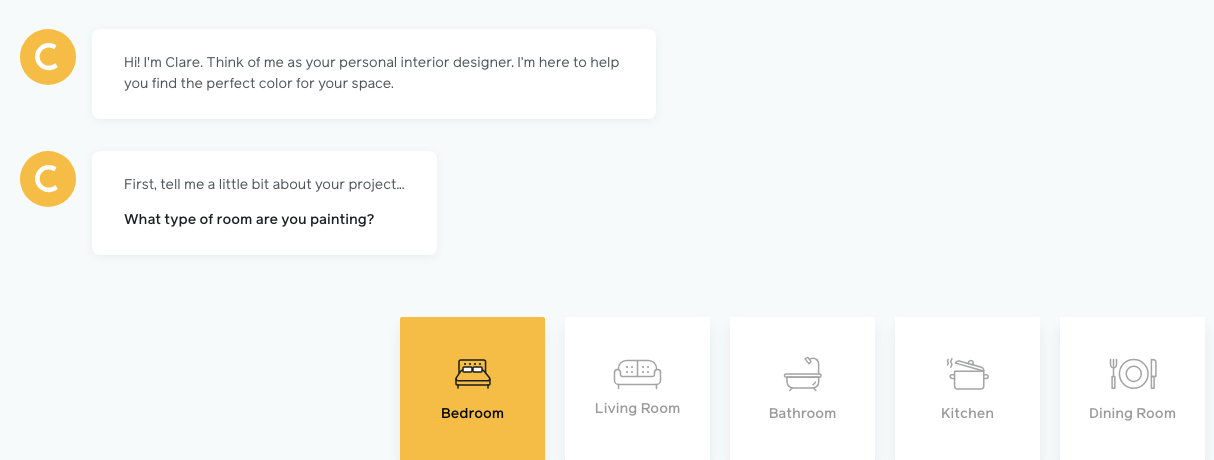The image size is (1214, 460).
Task: Click the white Bathroom card
Action: 802,389
